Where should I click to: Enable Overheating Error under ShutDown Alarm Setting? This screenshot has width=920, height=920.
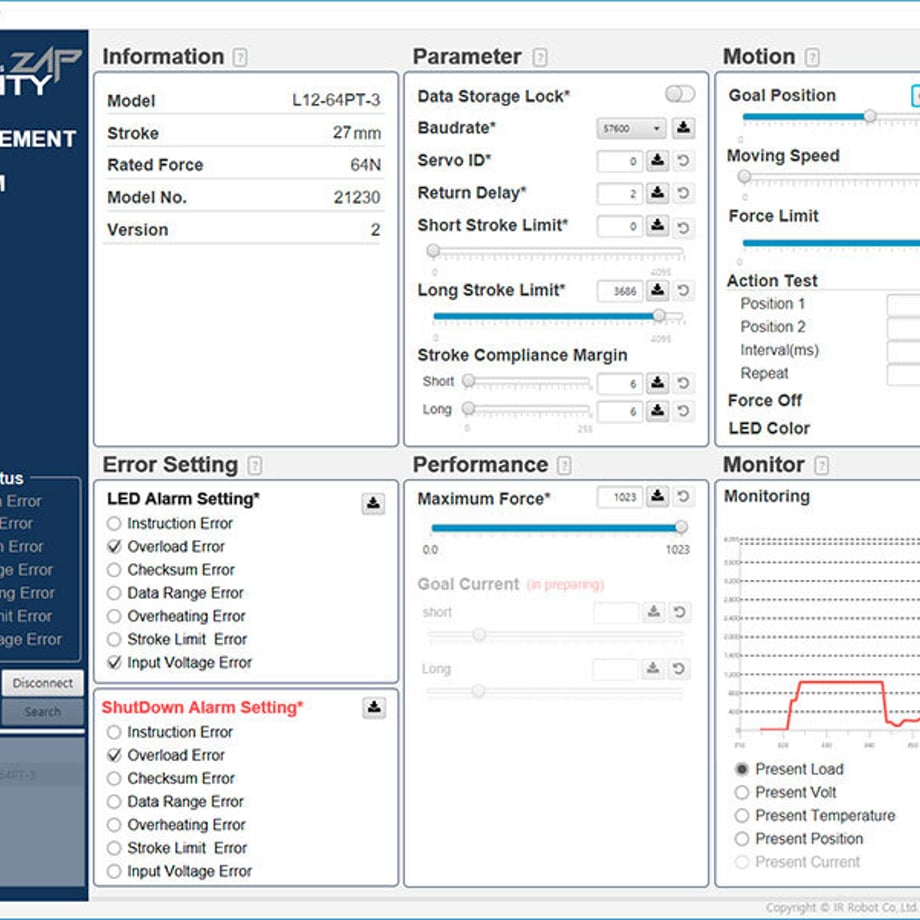pos(114,825)
